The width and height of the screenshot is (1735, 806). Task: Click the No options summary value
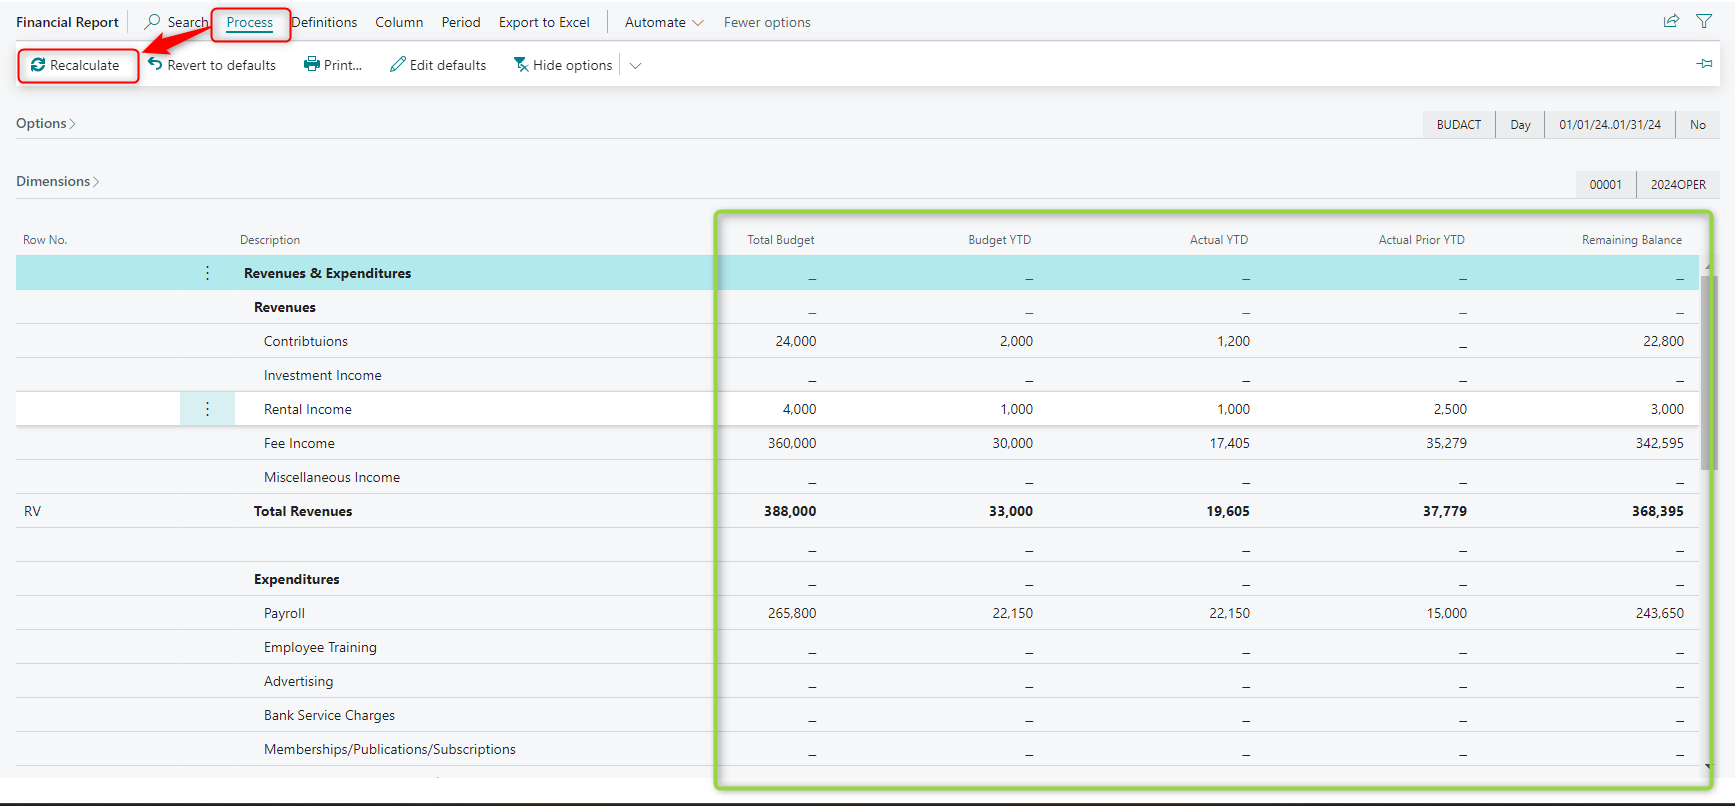pos(1698,125)
